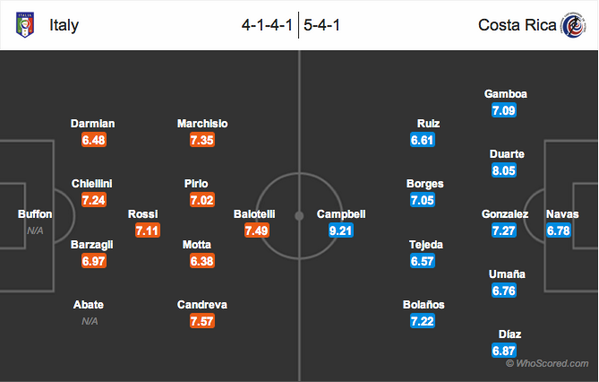The image size is (599, 382).
Task: Select Navas's 6.78 rating badge
Action: 558,230
